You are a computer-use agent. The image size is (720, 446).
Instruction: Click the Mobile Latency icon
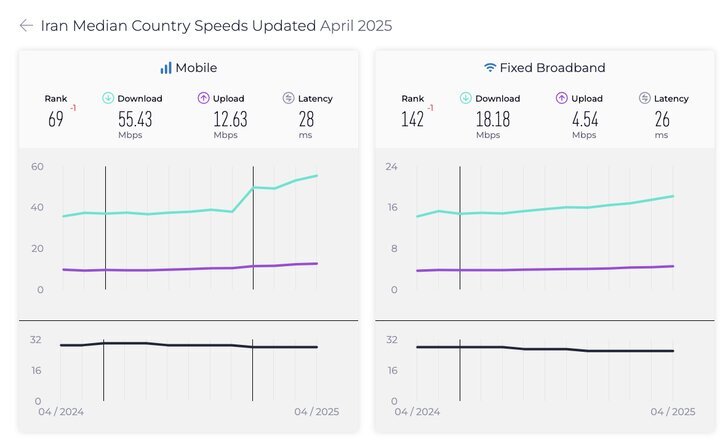pyautogui.click(x=288, y=98)
